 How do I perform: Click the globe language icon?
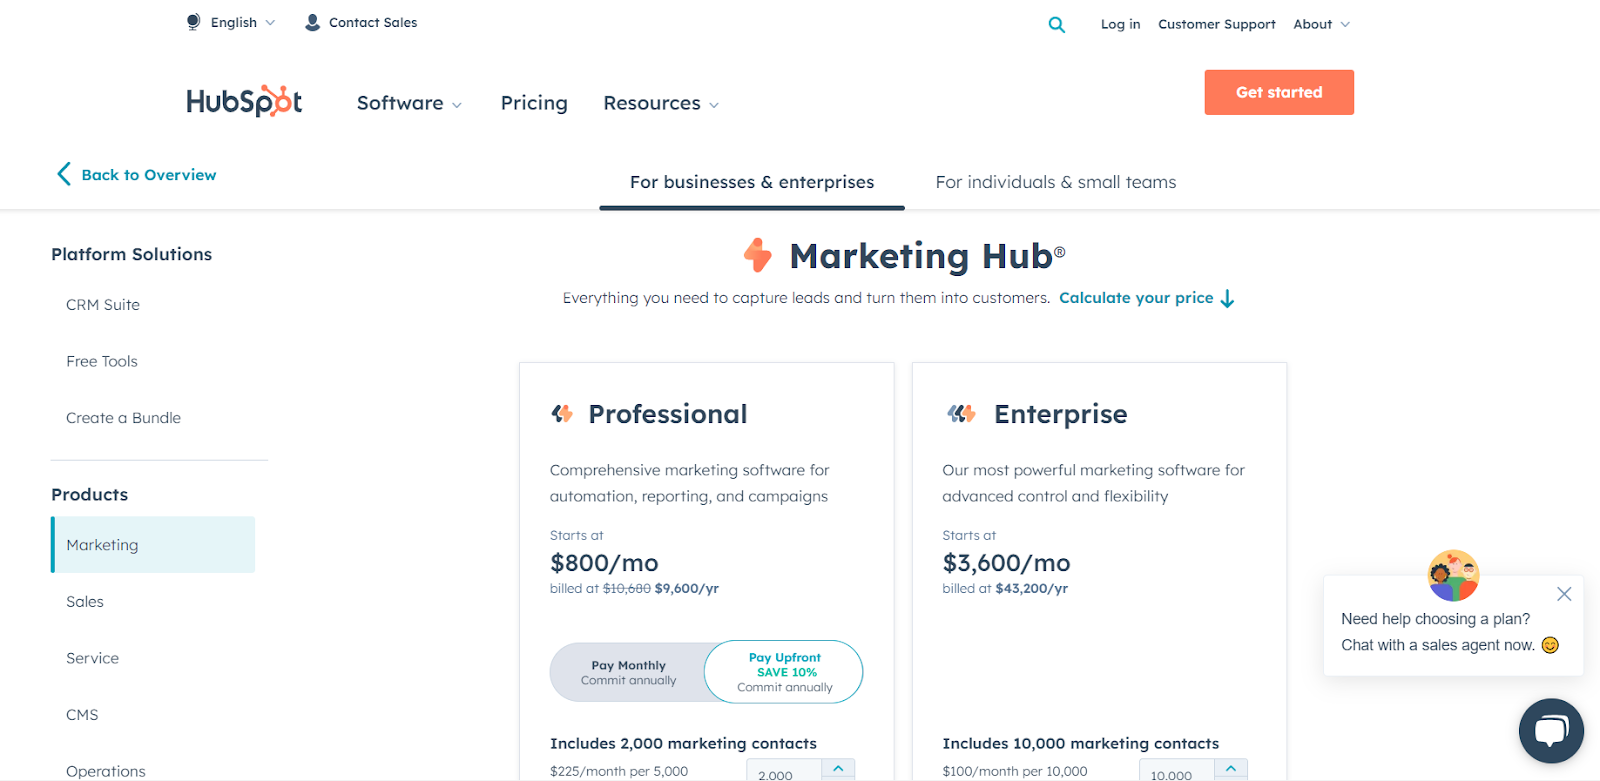[193, 22]
